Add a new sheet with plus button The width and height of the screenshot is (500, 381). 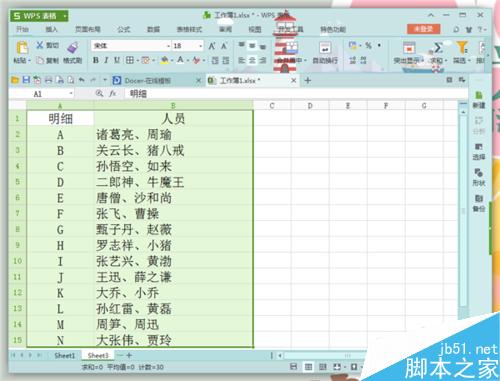(x=129, y=355)
